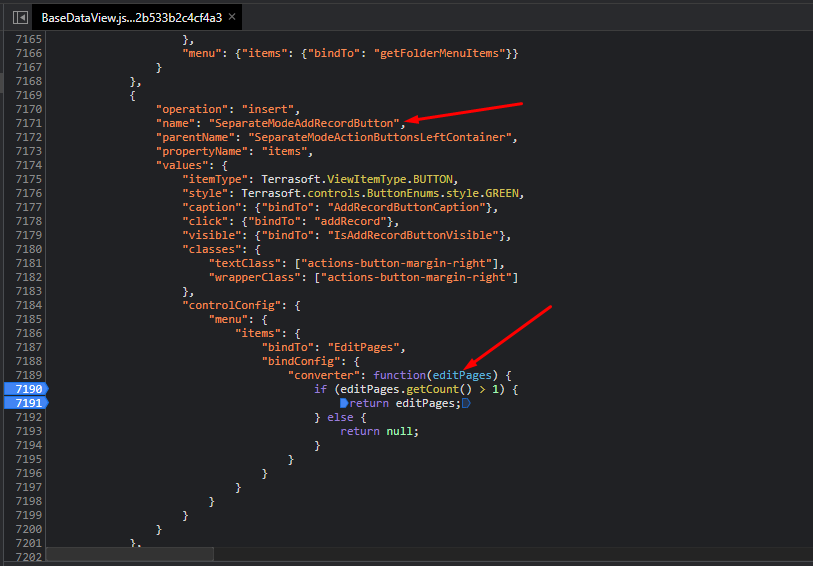The width and height of the screenshot is (813, 566).
Task: Remove breakpoint on line 7190
Action: click(x=26, y=389)
